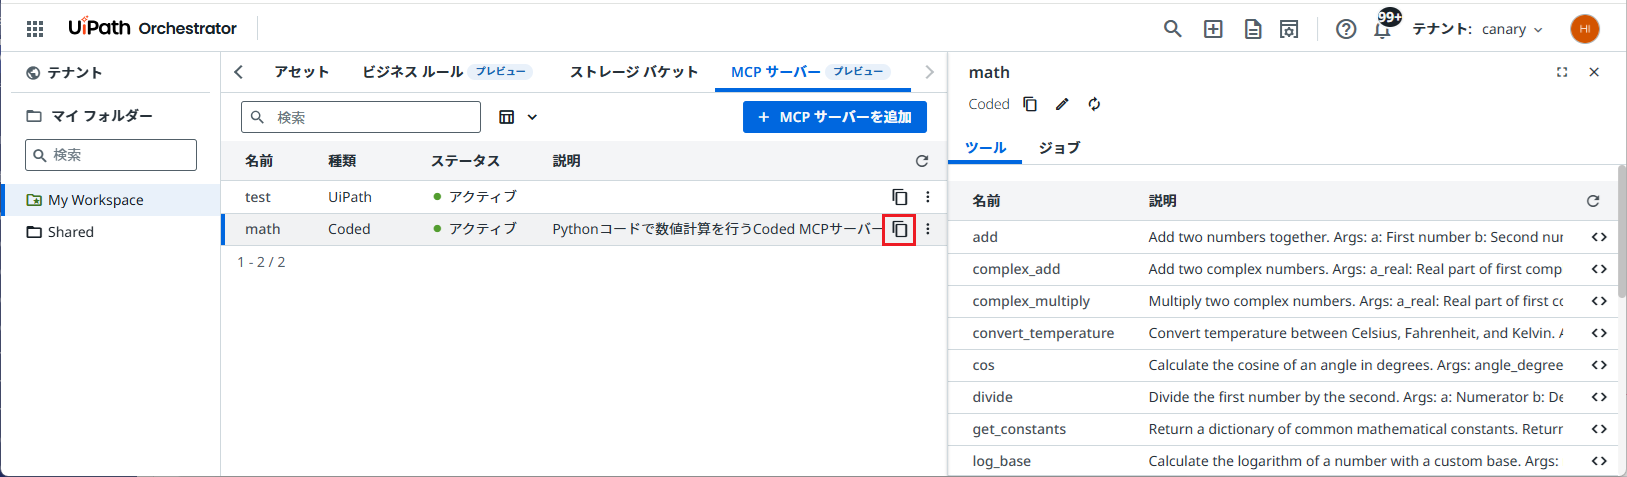Image resolution: width=1627 pixels, height=477 pixels.
Task: Copy the URL next to Coded in the detail panel
Action: [1030, 104]
